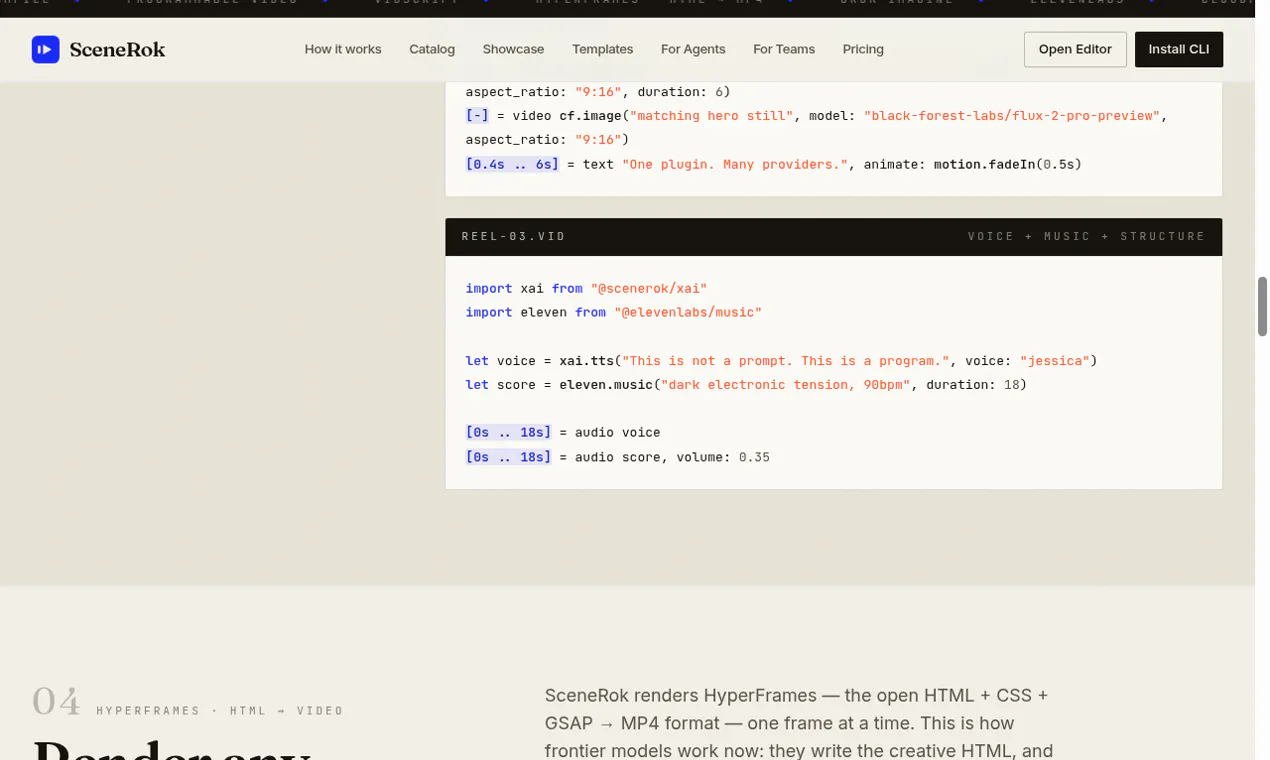Go to the Catalog page
Image resolution: width=1270 pixels, height=760 pixels.
(x=432, y=49)
